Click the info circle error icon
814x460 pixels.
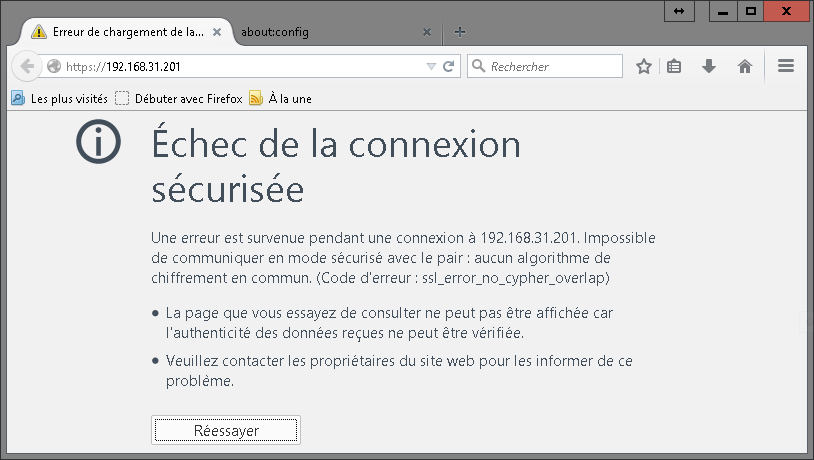click(x=98, y=141)
